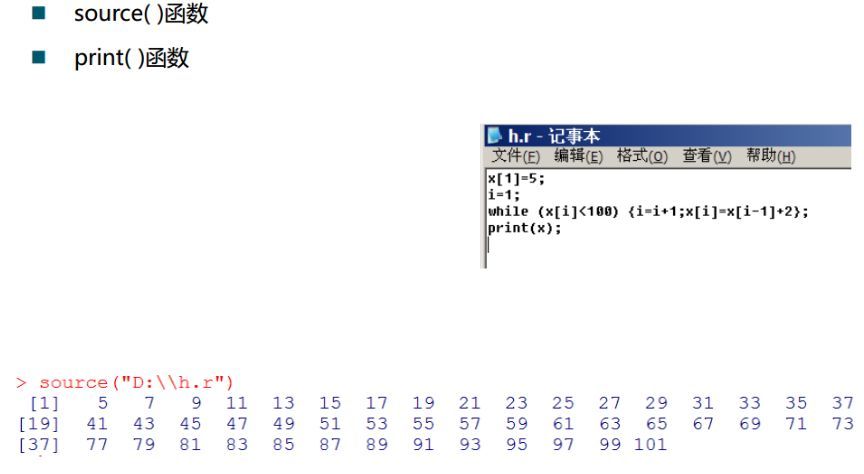
Task: Click the line 'i=1;' in Notepad
Action: [504, 195]
